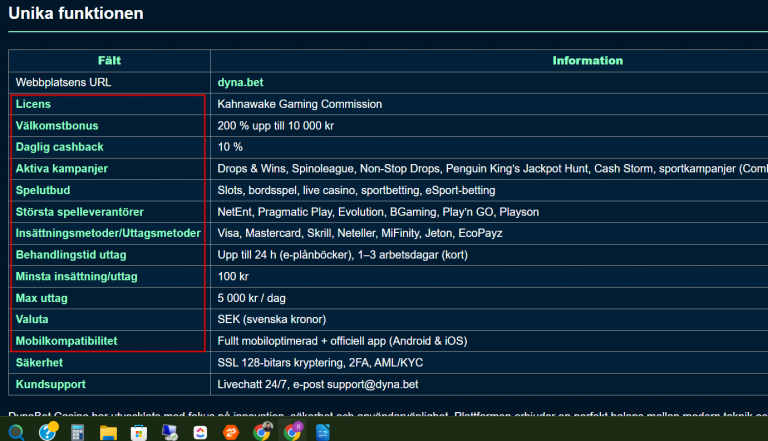The height and width of the screenshot is (441, 768).
Task: Select the Största spelleverantörer label
Action: (x=80, y=212)
